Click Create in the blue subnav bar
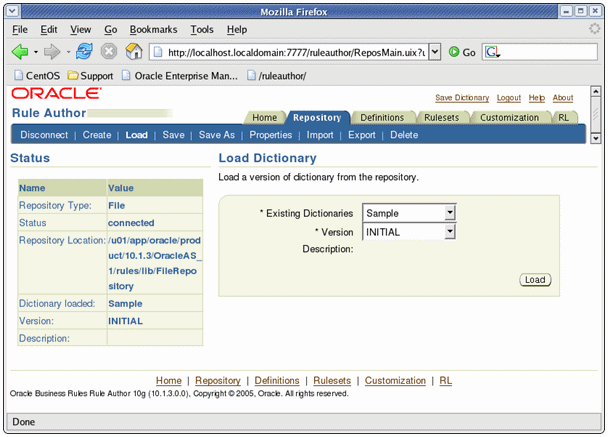The image size is (608, 437). pyautogui.click(x=97, y=135)
